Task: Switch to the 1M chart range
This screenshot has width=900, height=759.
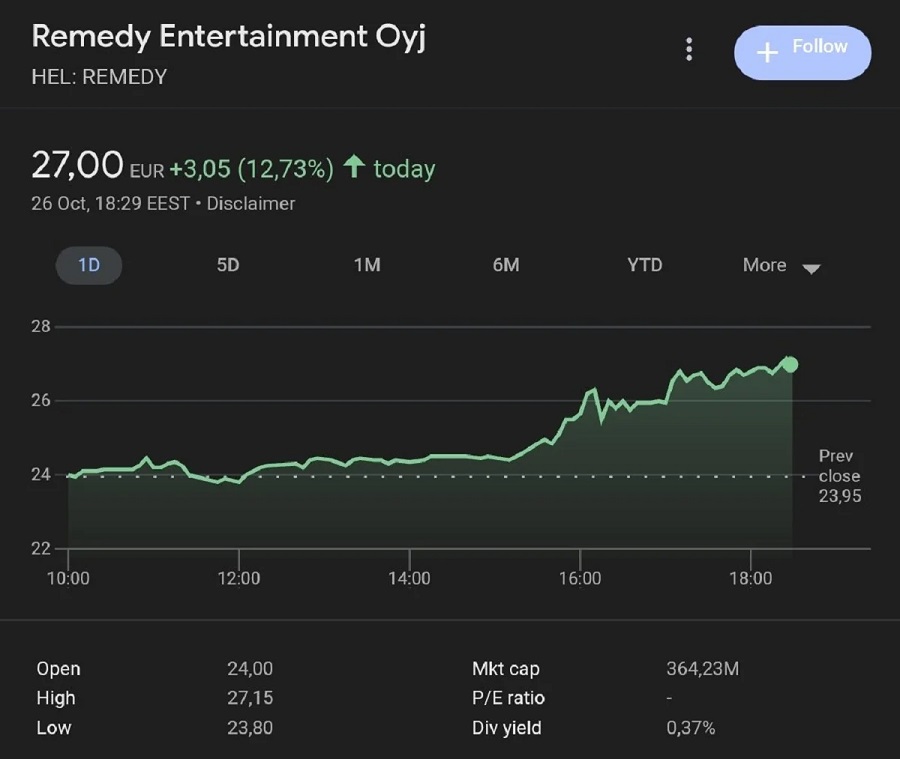Action: [x=367, y=266]
